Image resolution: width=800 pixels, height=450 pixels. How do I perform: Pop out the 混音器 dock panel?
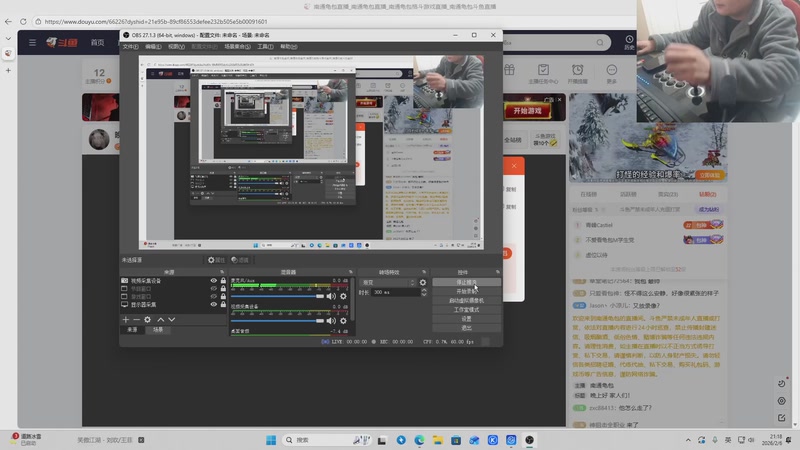(351, 272)
